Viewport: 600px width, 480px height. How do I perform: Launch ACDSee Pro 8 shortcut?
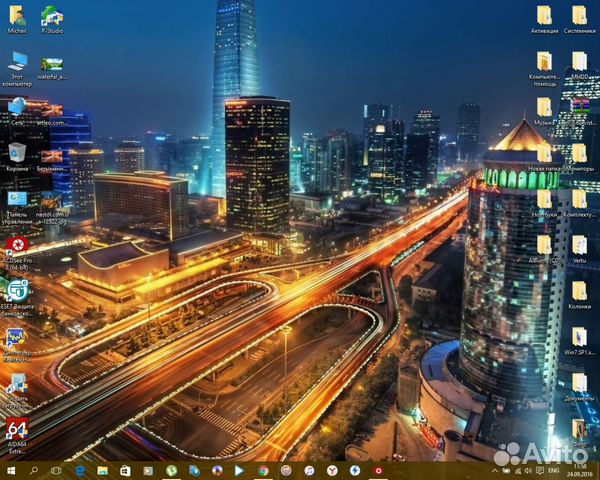tap(17, 253)
